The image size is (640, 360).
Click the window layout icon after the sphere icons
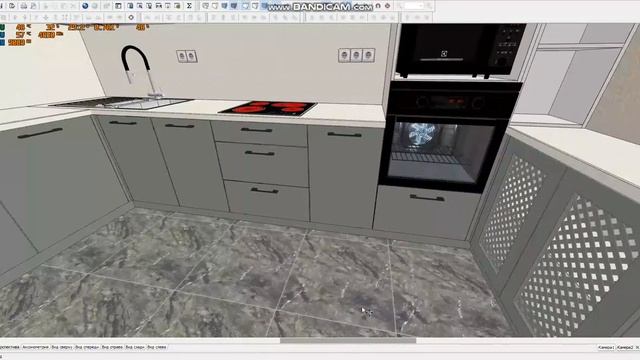(118, 6)
